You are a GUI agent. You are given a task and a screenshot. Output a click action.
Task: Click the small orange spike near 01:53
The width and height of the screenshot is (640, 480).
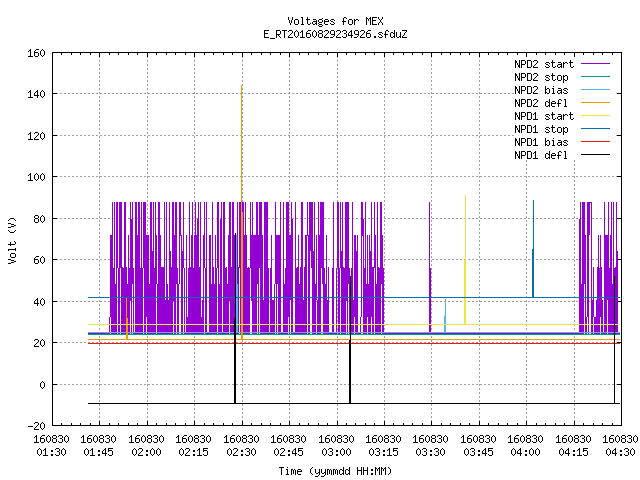tap(127, 318)
